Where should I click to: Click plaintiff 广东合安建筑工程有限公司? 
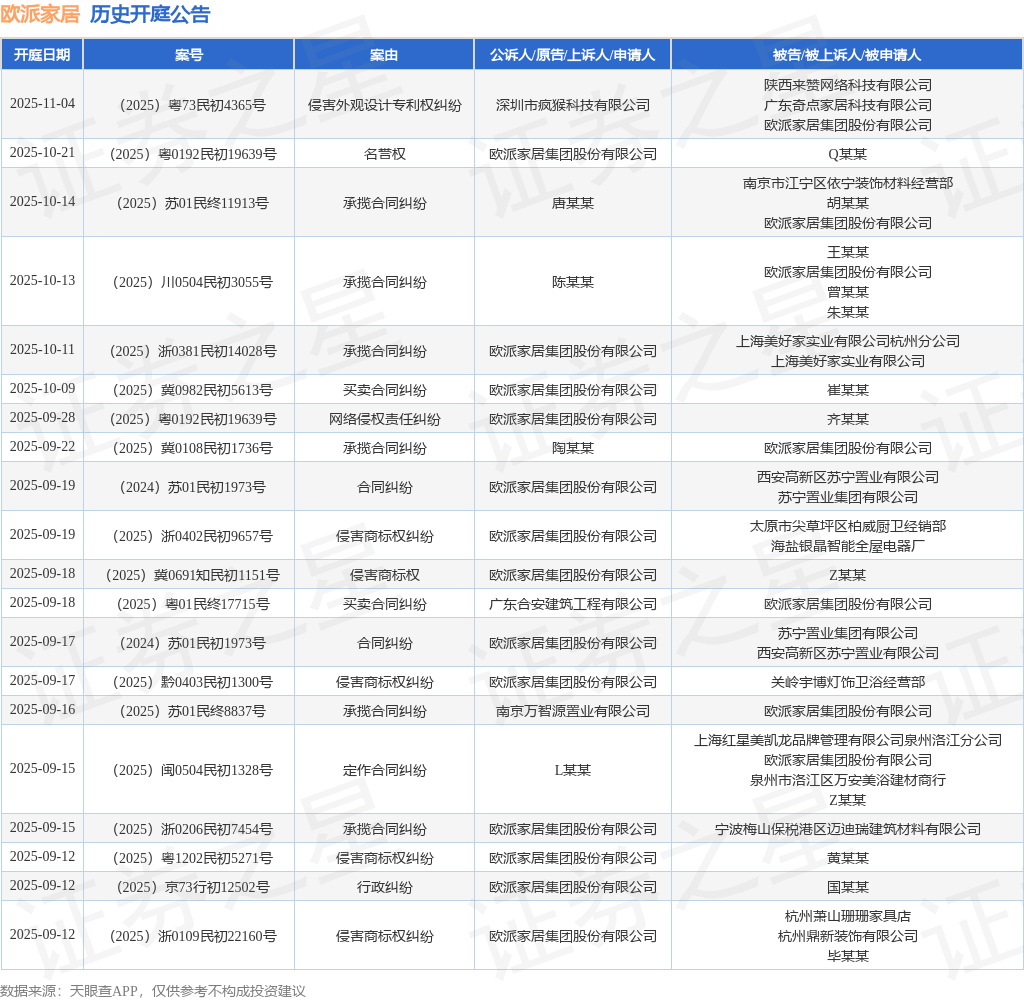click(573, 604)
